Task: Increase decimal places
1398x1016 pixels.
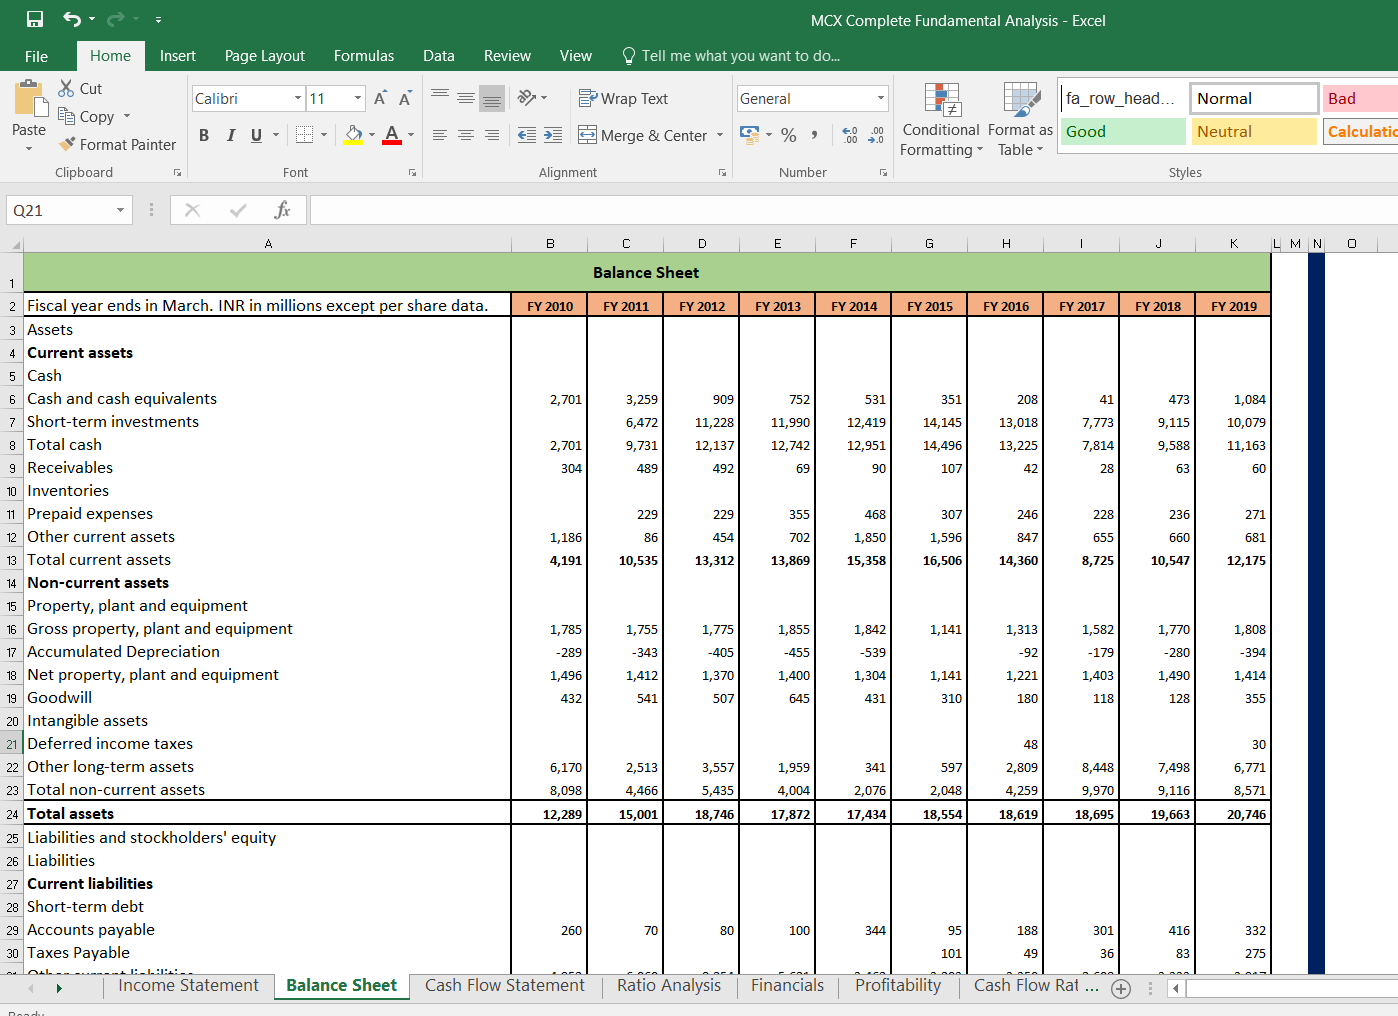Action: [850, 135]
